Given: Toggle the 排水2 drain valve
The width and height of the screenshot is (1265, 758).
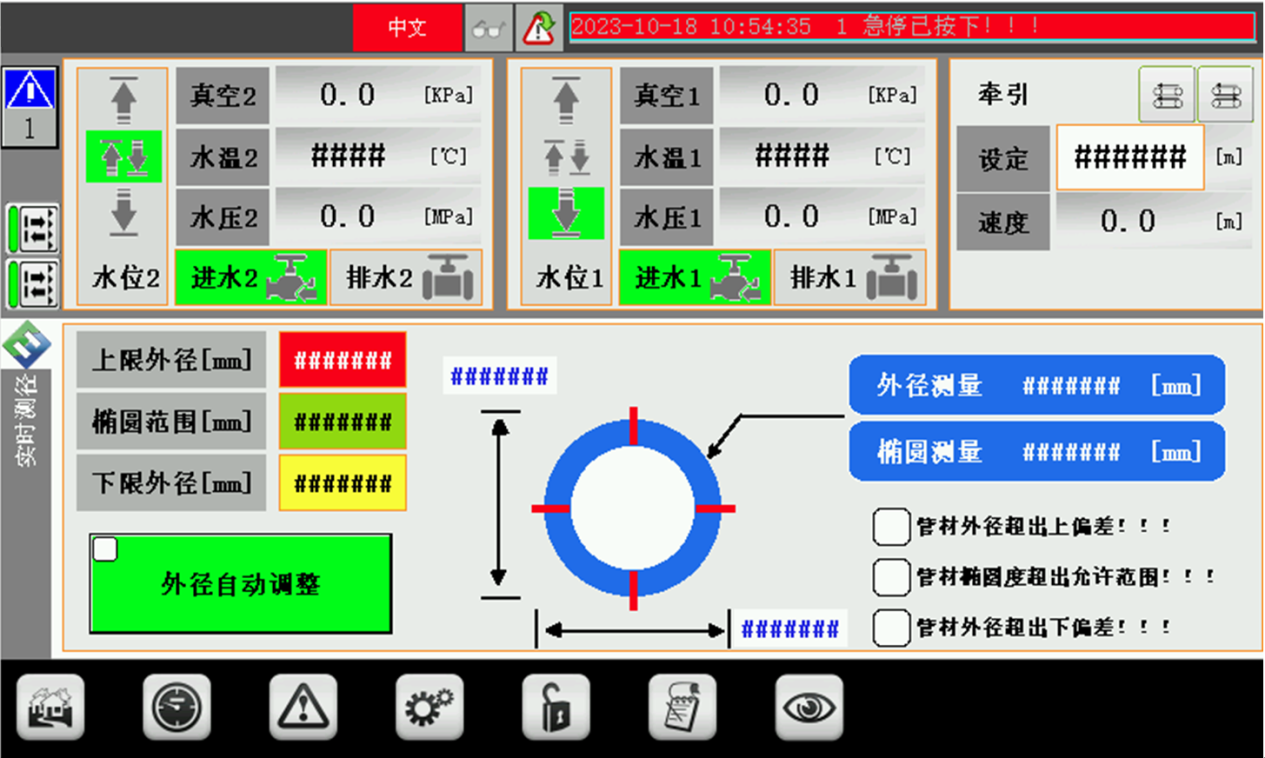Looking at the screenshot, I should [x=406, y=278].
